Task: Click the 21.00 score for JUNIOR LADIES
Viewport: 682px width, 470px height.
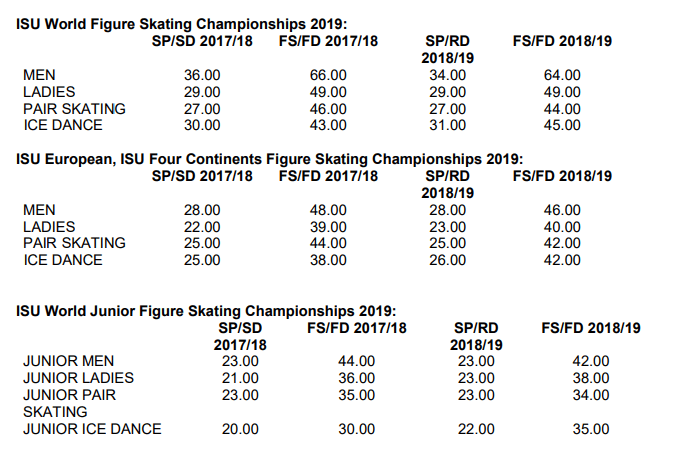Action: [240, 378]
